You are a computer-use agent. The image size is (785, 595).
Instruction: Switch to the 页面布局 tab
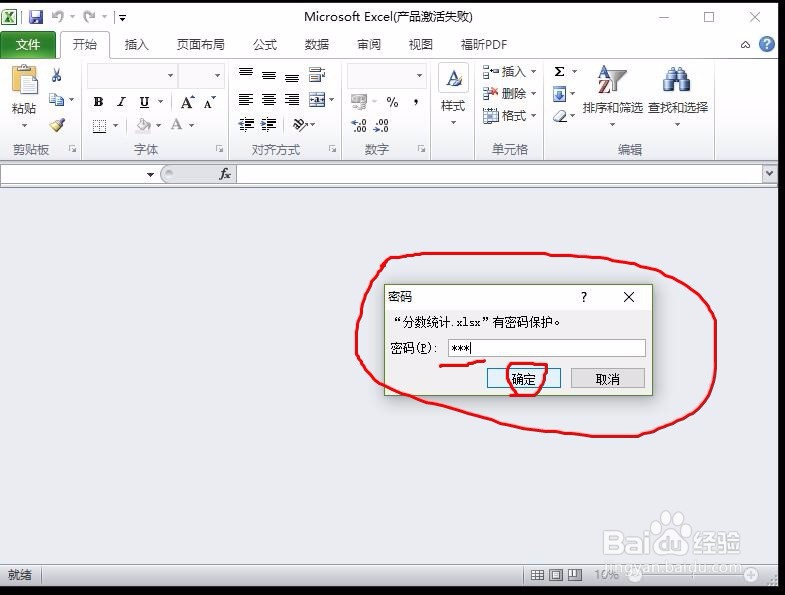[x=201, y=45]
